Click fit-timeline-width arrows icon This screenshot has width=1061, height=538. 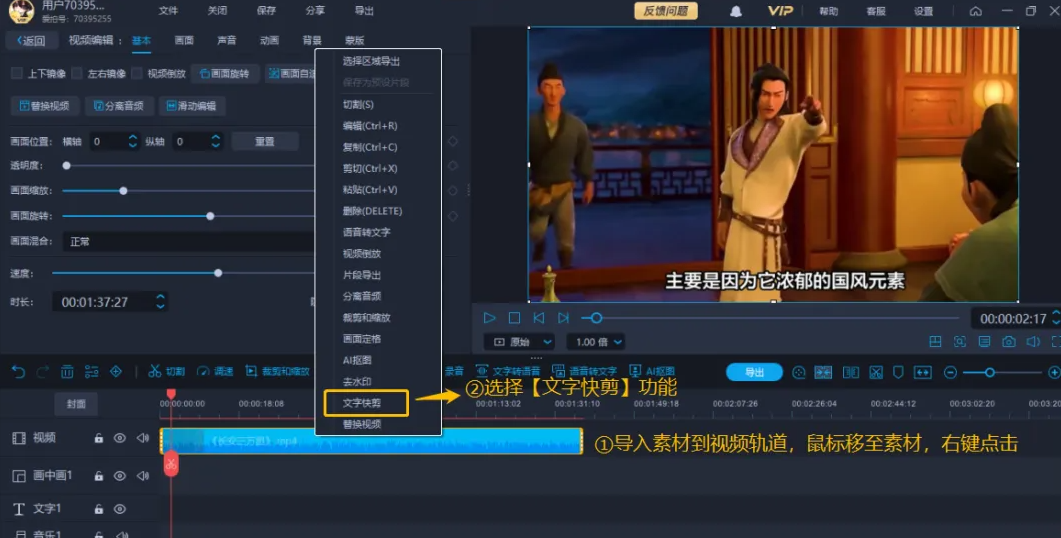point(922,373)
